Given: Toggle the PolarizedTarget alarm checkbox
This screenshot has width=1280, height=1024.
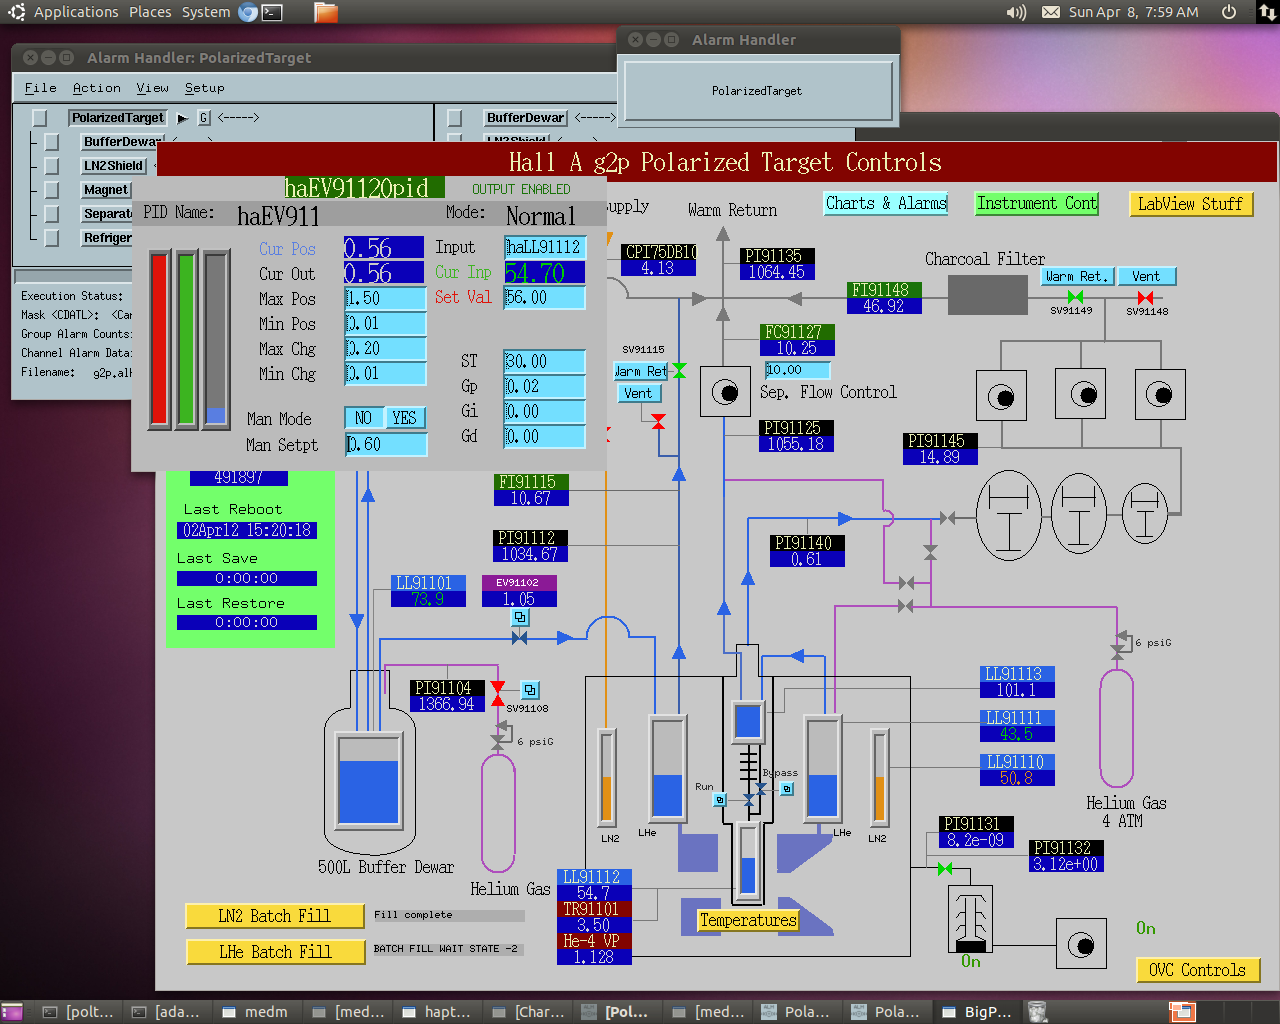Looking at the screenshot, I should pos(40,118).
